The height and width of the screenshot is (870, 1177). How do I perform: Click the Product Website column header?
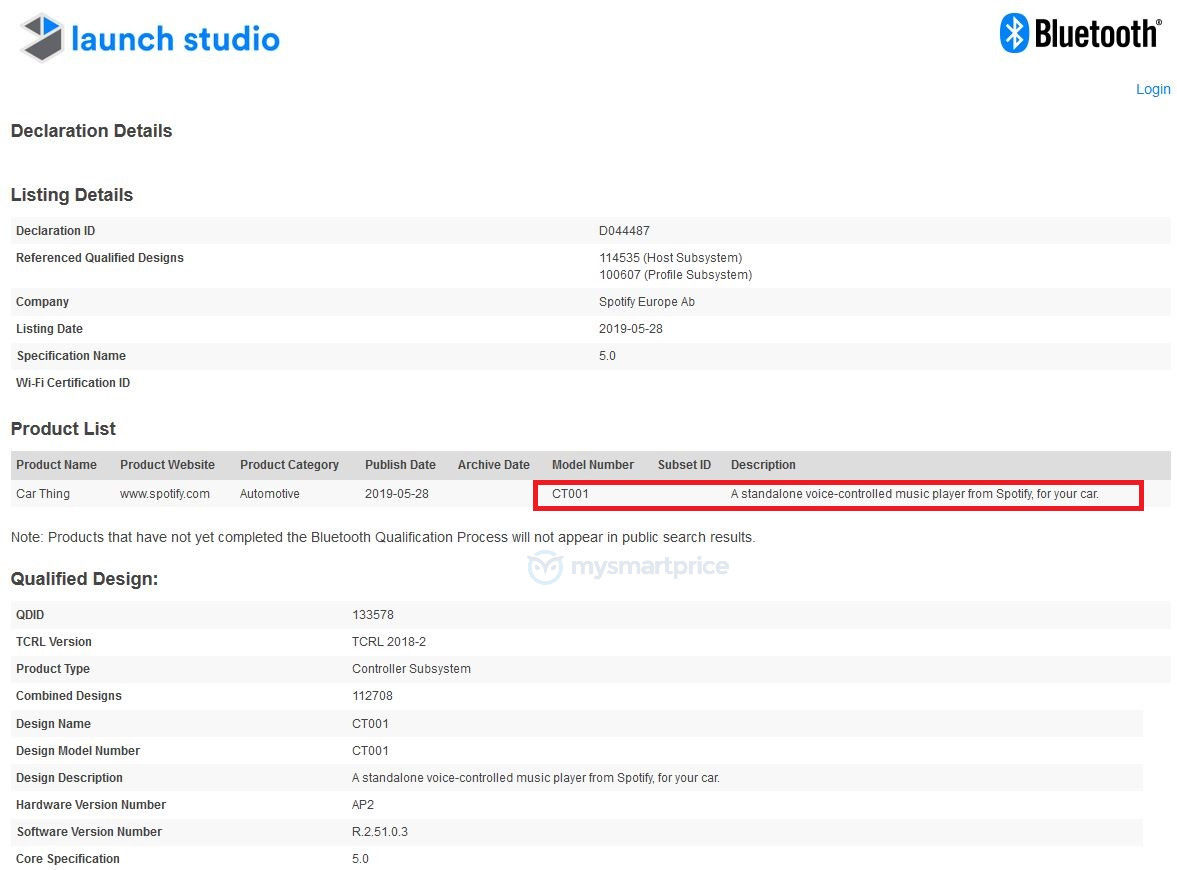pos(167,465)
